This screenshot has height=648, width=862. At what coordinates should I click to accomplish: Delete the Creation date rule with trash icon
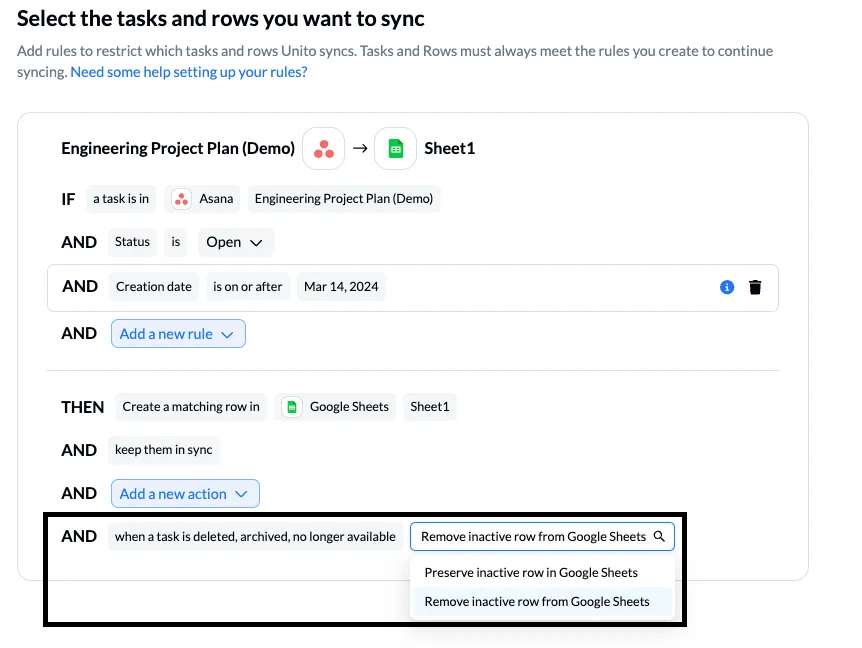[755, 287]
